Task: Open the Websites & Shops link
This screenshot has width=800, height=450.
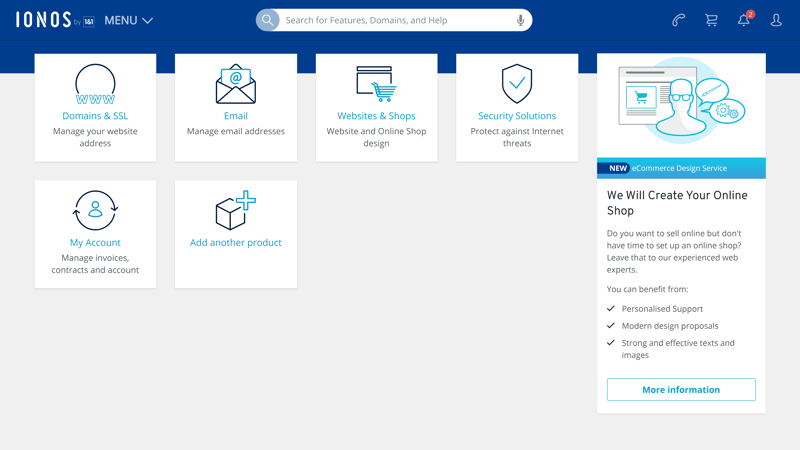Action: click(x=376, y=116)
